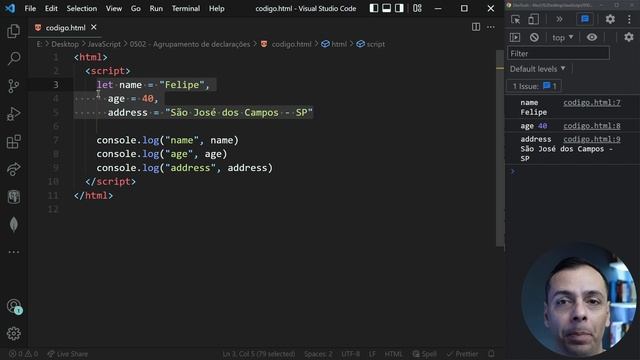The height and width of the screenshot is (360, 640).
Task: Start Live Share from status bar
Action: pos(67,354)
